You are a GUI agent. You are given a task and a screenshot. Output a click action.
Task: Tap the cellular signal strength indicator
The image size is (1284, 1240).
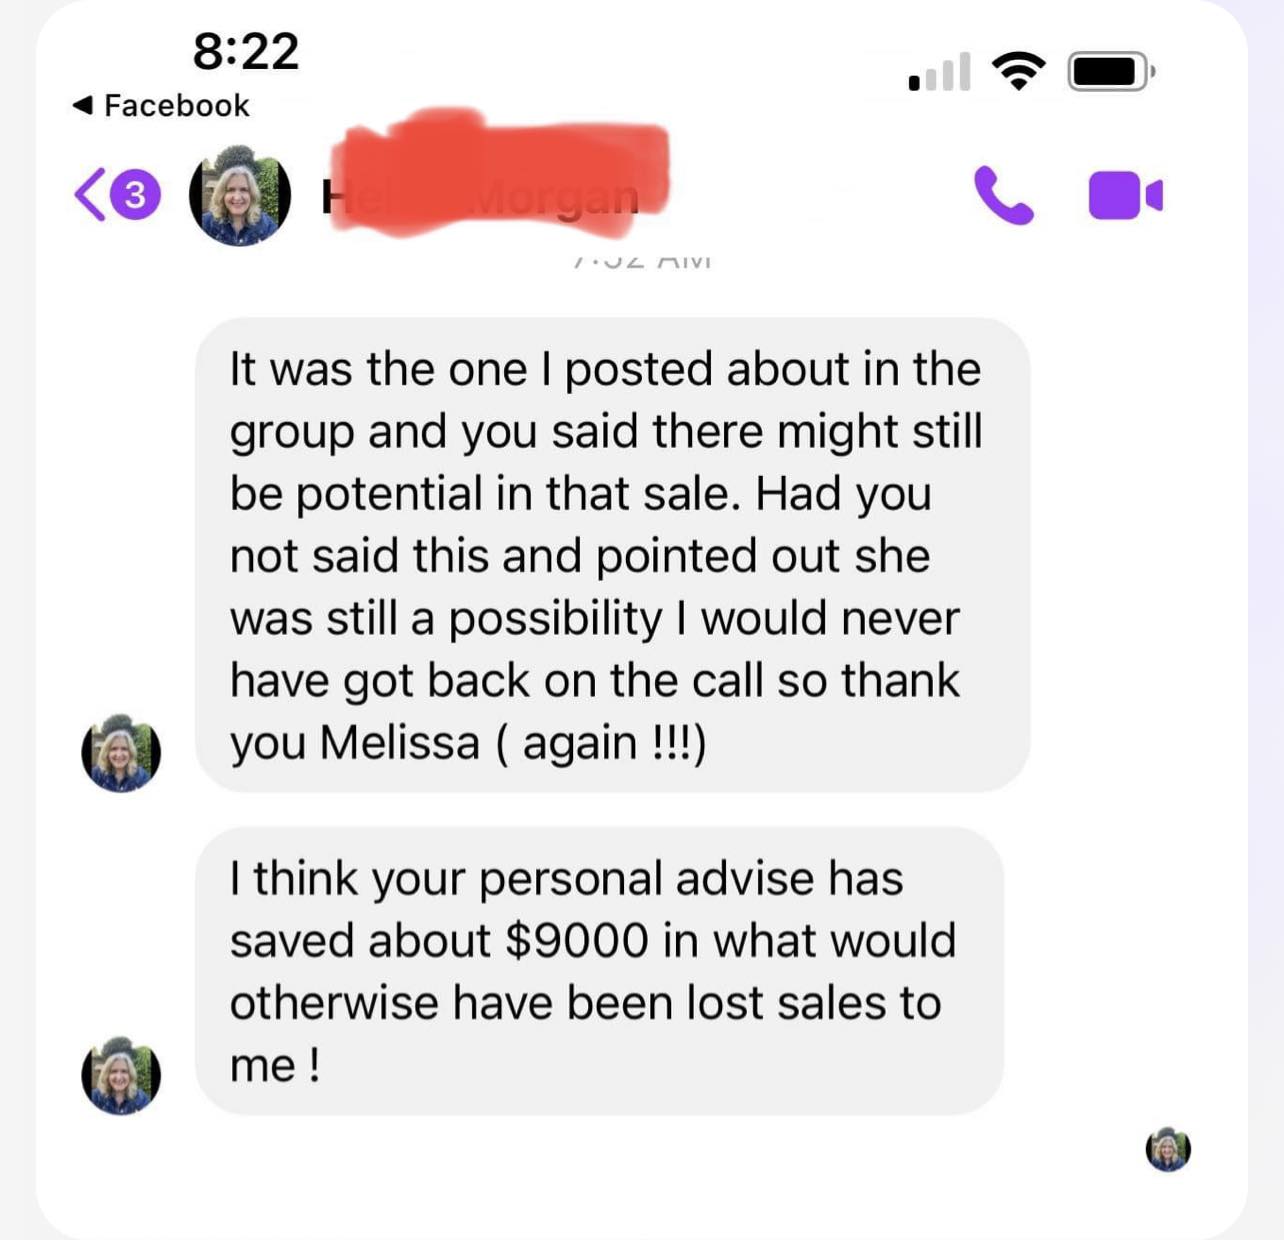click(x=939, y=72)
